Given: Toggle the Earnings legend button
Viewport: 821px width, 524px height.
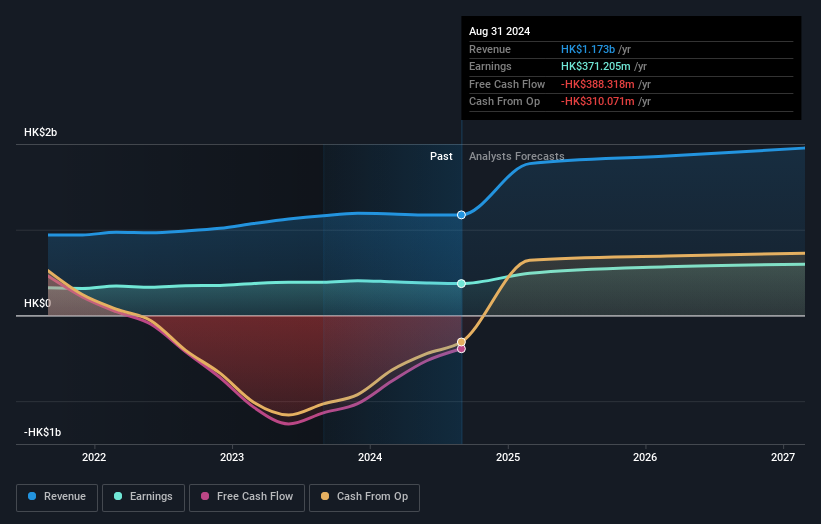Looking at the screenshot, I should pos(143,497).
